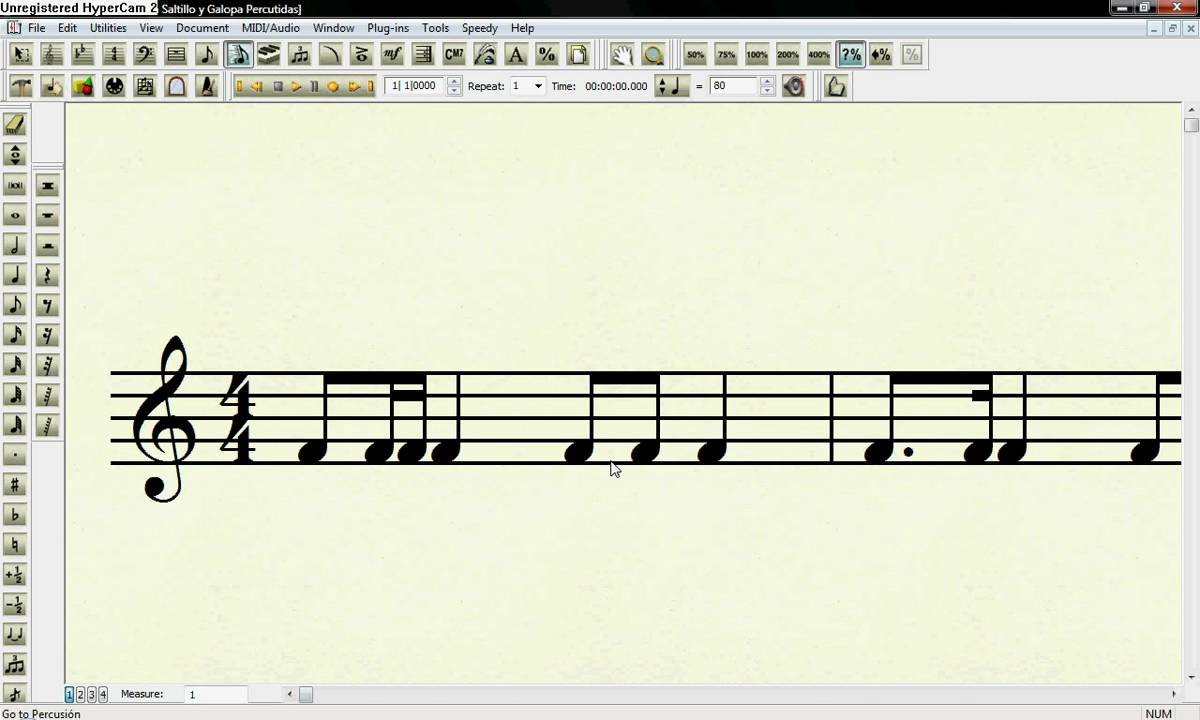Toggle the Natural accidental in the palette
The image size is (1200, 720).
click(x=15, y=545)
